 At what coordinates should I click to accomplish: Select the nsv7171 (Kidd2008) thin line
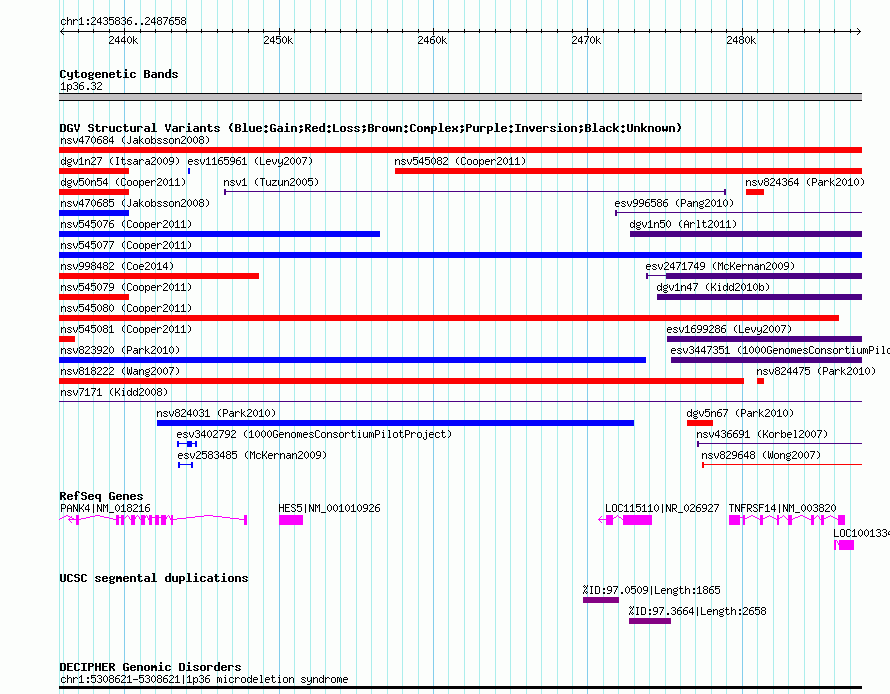[460, 402]
